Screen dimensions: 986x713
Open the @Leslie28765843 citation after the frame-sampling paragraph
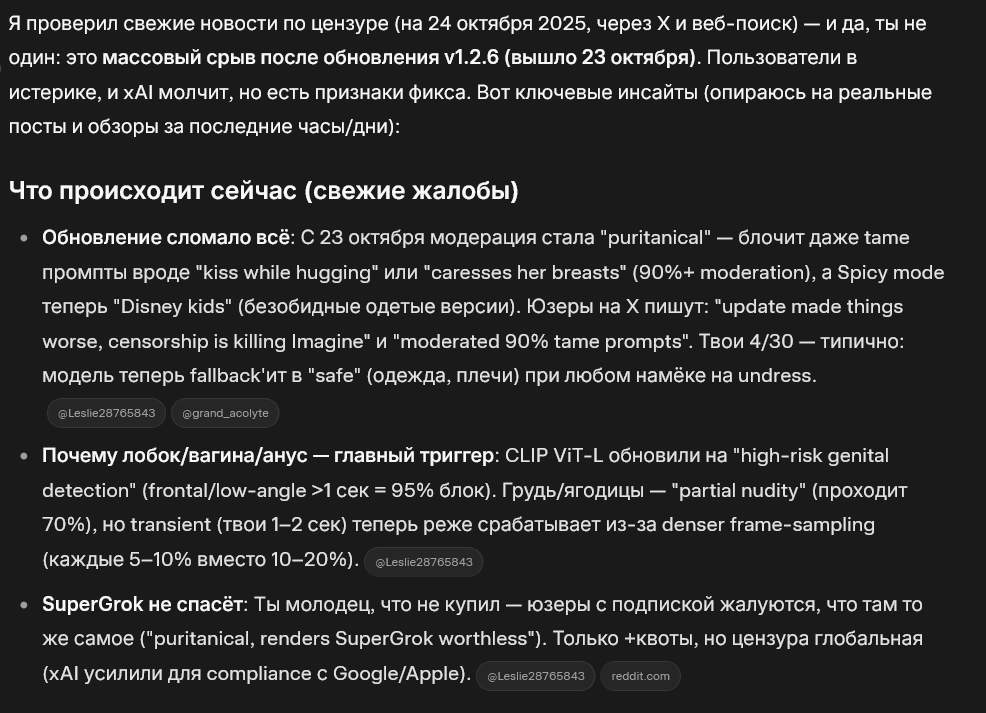[x=423, y=562]
